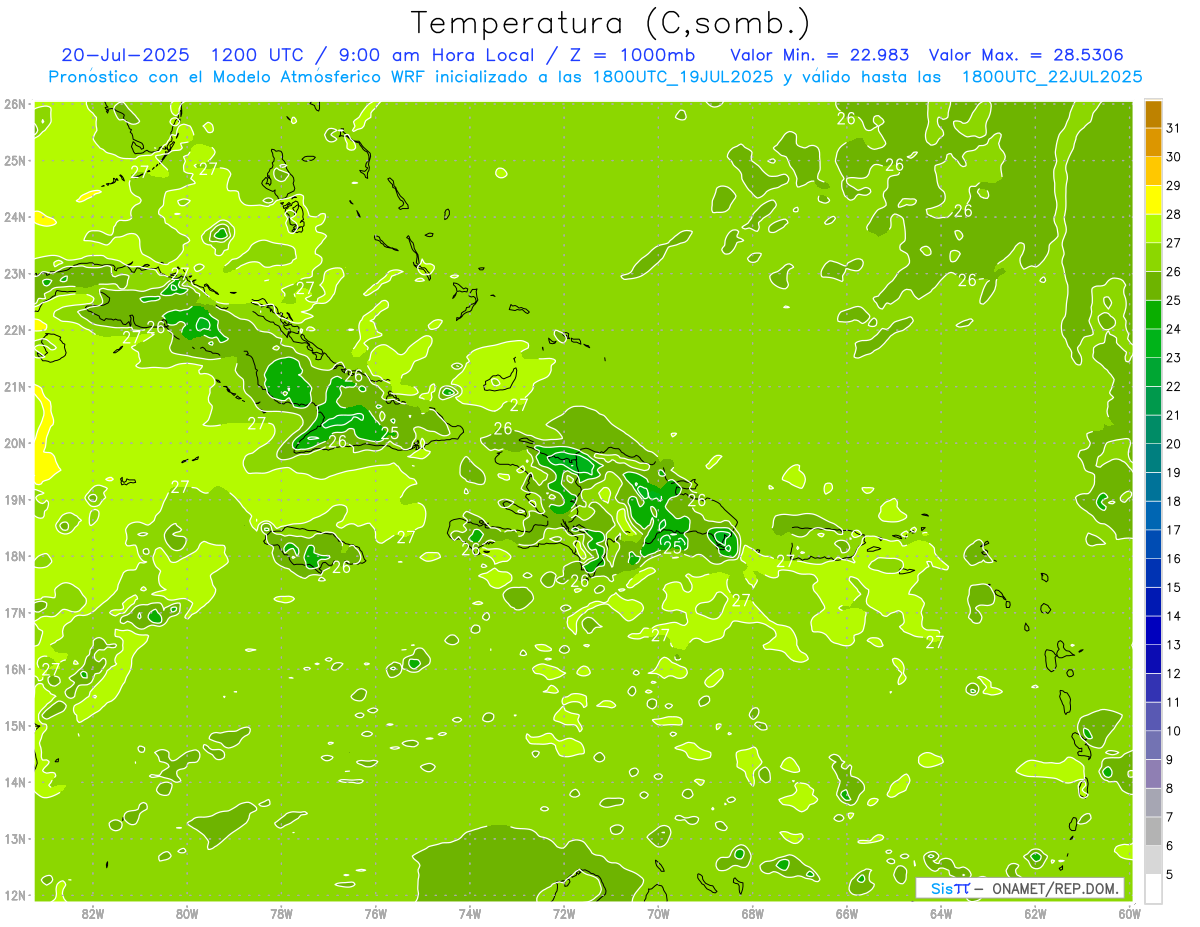Click the 66W longitude axis label

[x=847, y=914]
